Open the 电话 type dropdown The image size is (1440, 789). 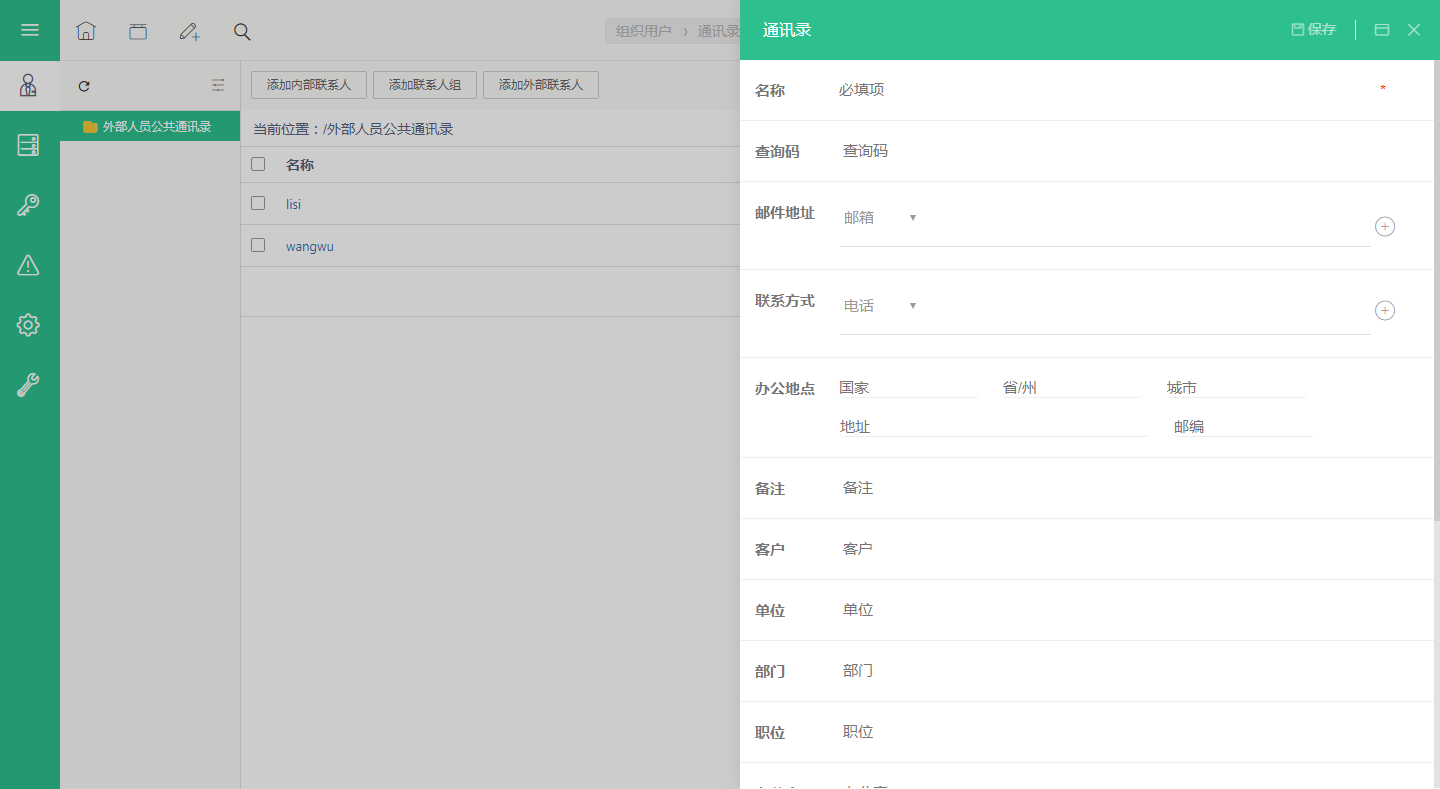881,305
